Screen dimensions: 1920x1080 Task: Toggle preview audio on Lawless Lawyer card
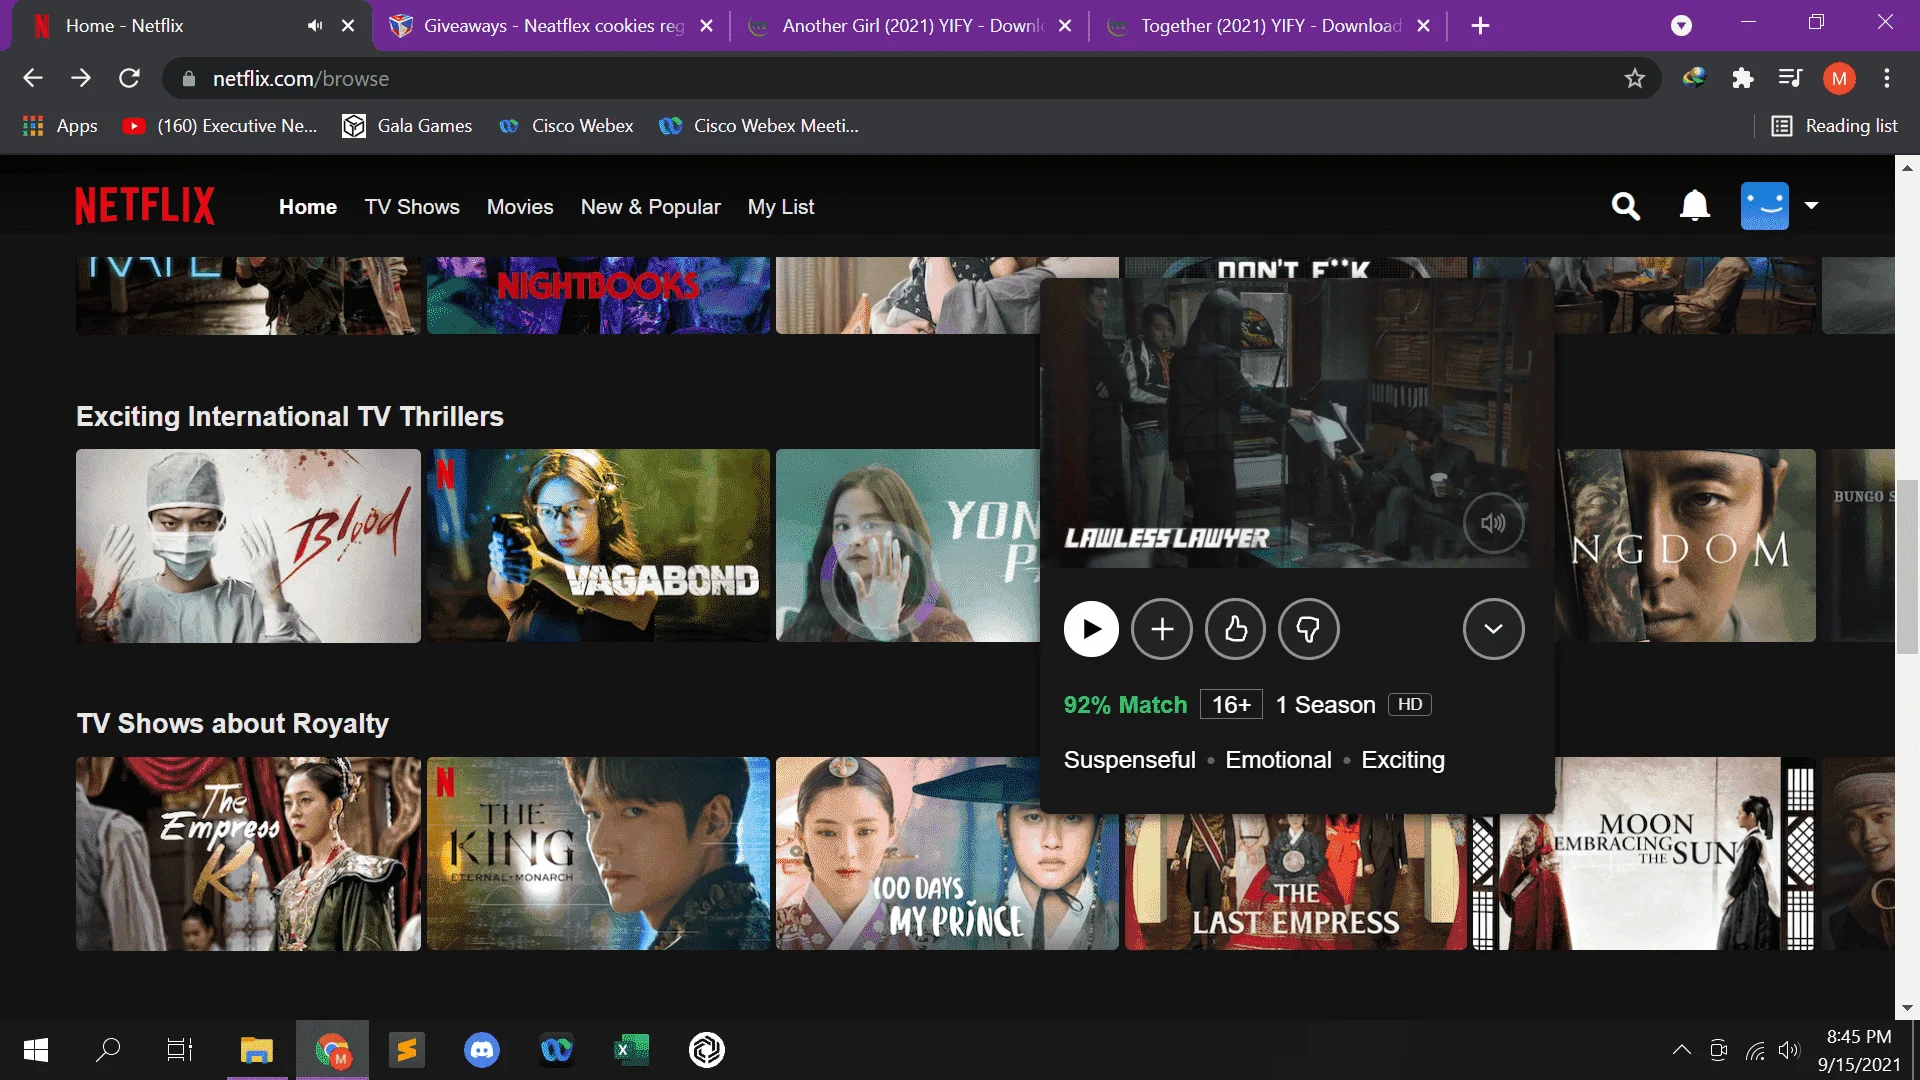pyautogui.click(x=1494, y=523)
